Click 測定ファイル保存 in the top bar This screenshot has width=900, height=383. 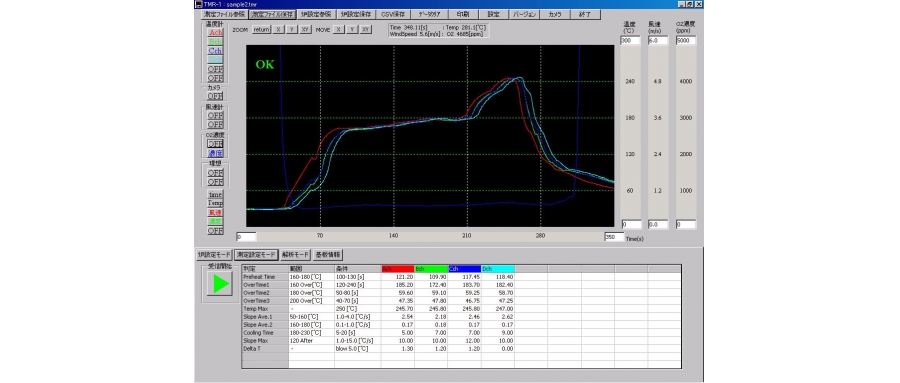pos(273,13)
